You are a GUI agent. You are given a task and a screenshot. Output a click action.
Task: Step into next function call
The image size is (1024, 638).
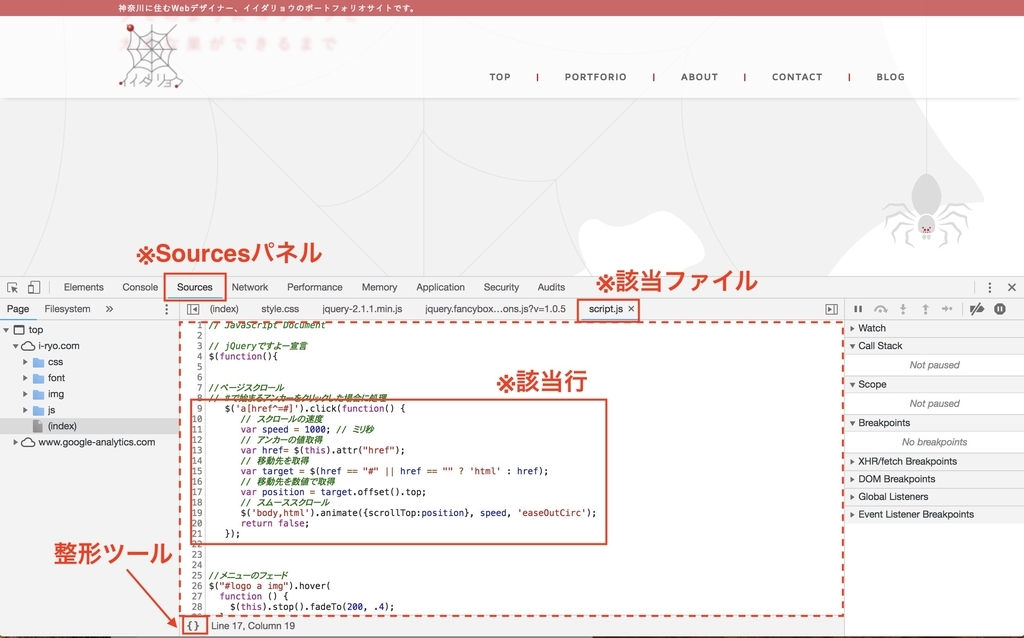pos(903,309)
